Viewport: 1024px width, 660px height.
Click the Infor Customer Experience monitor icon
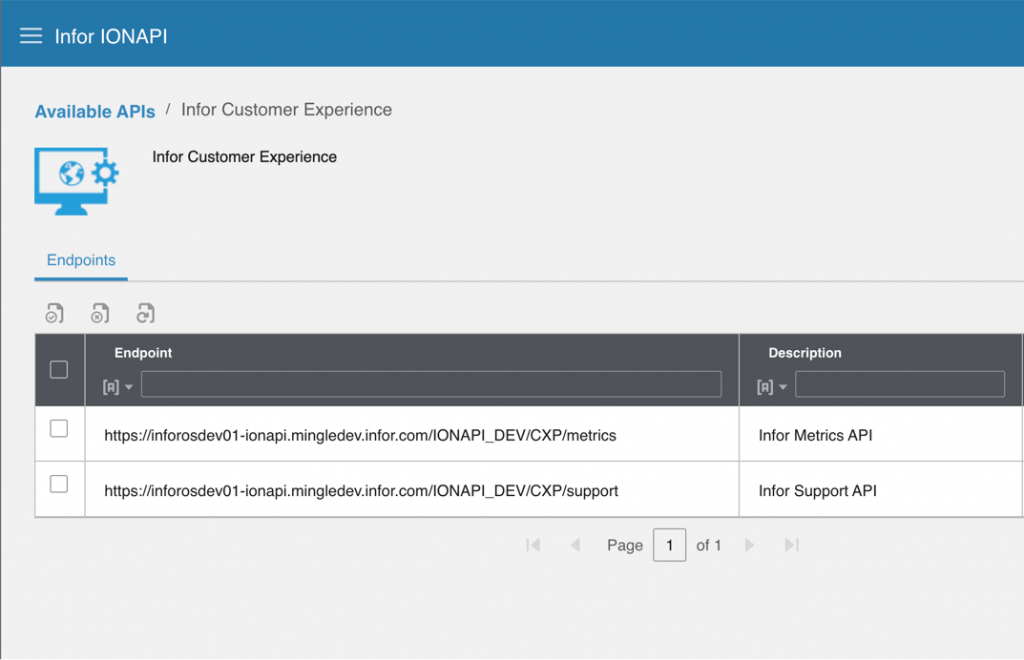pos(76,180)
